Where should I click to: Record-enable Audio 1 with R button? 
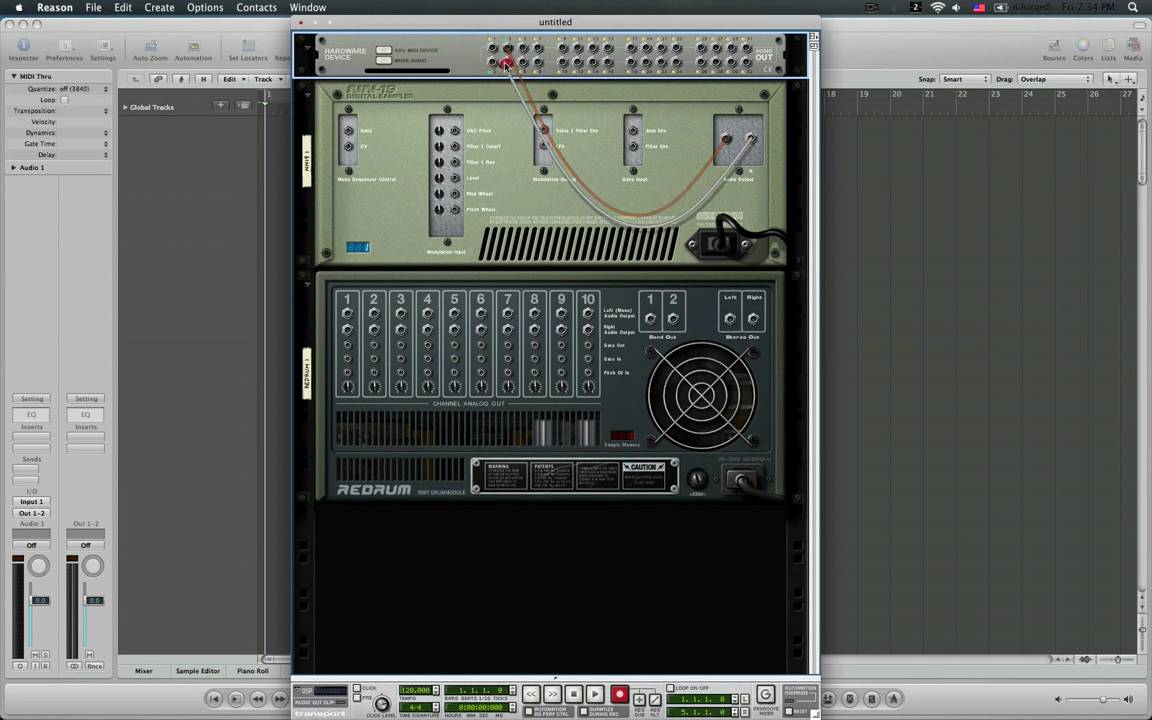click(46, 666)
